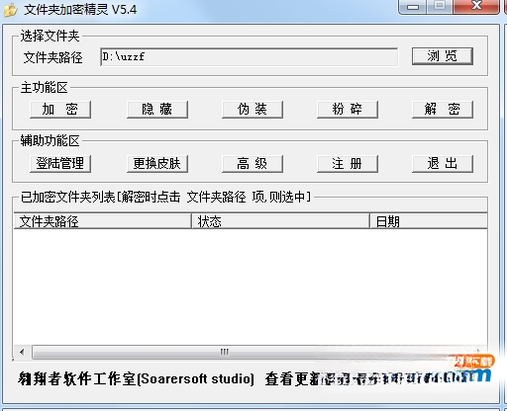This screenshot has height=411, width=507.
Task: Minimize the 文件夹加密精灵 window
Action: tap(413, 7)
